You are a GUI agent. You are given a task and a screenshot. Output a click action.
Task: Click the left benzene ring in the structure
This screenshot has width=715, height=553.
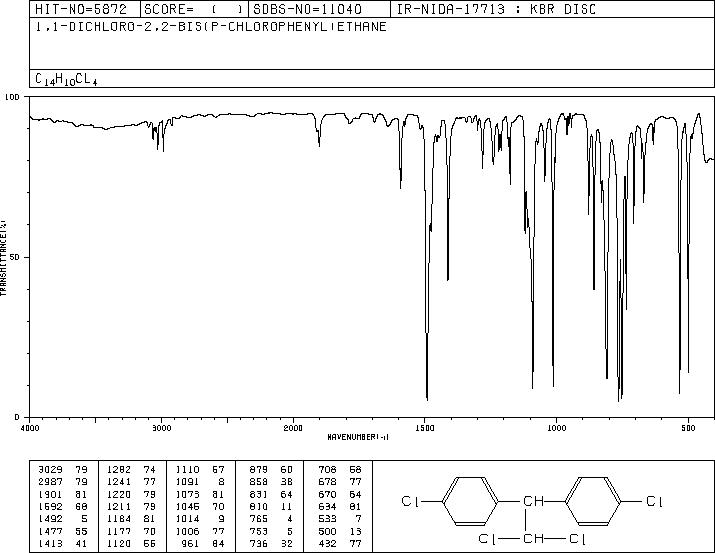471,501
